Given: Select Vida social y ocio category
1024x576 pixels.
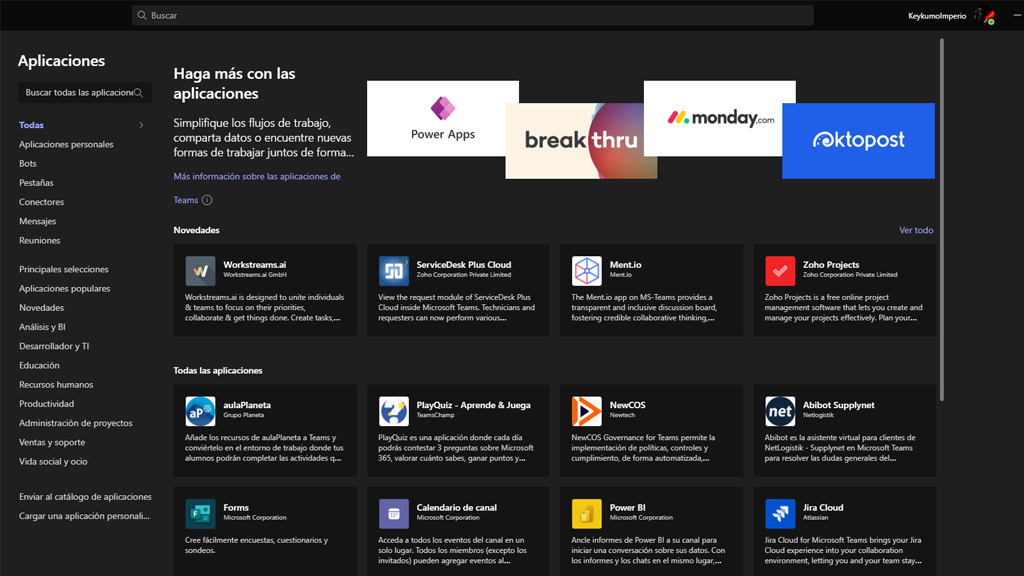Looking at the screenshot, I should pyautogui.click(x=53, y=462).
